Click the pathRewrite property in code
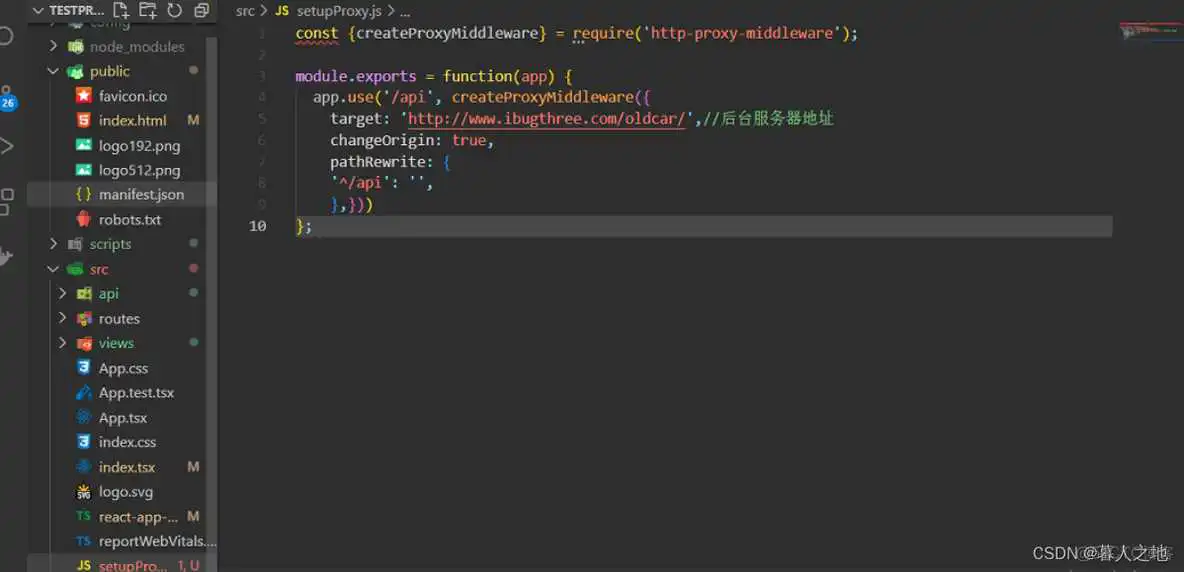The height and width of the screenshot is (572, 1184). pyautogui.click(x=378, y=162)
